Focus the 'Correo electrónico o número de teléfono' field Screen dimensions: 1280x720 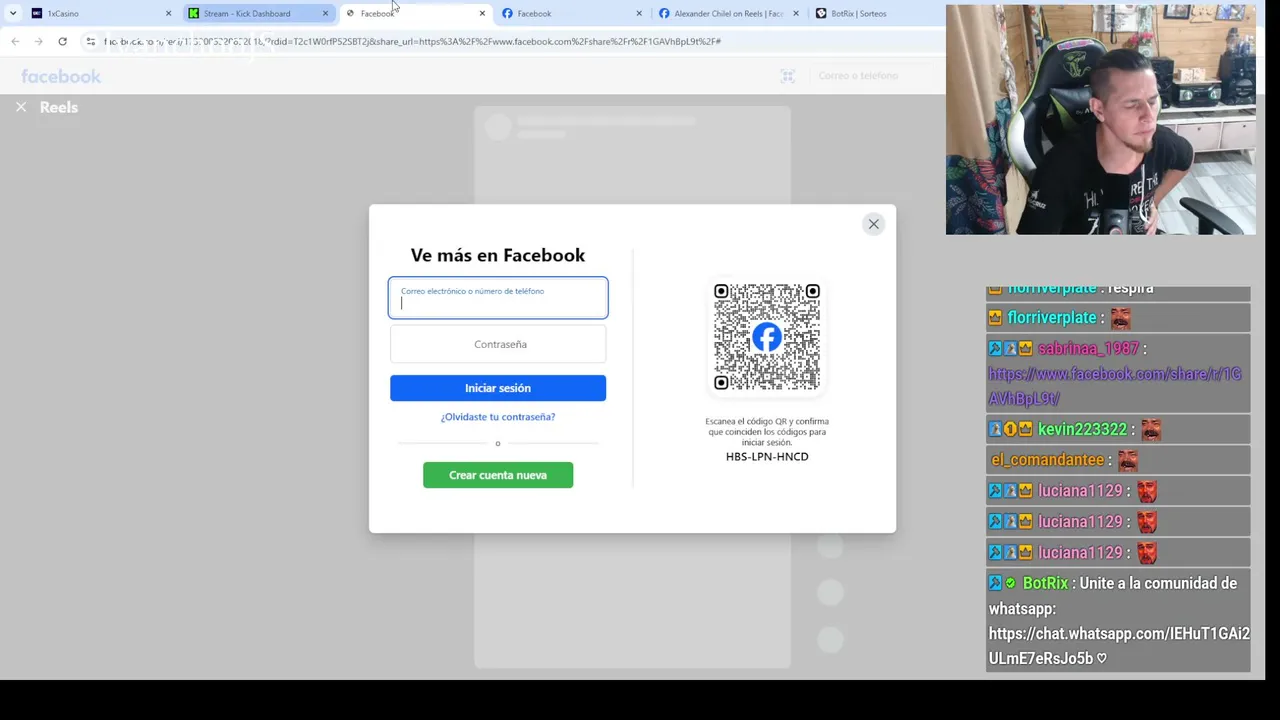tap(498, 298)
